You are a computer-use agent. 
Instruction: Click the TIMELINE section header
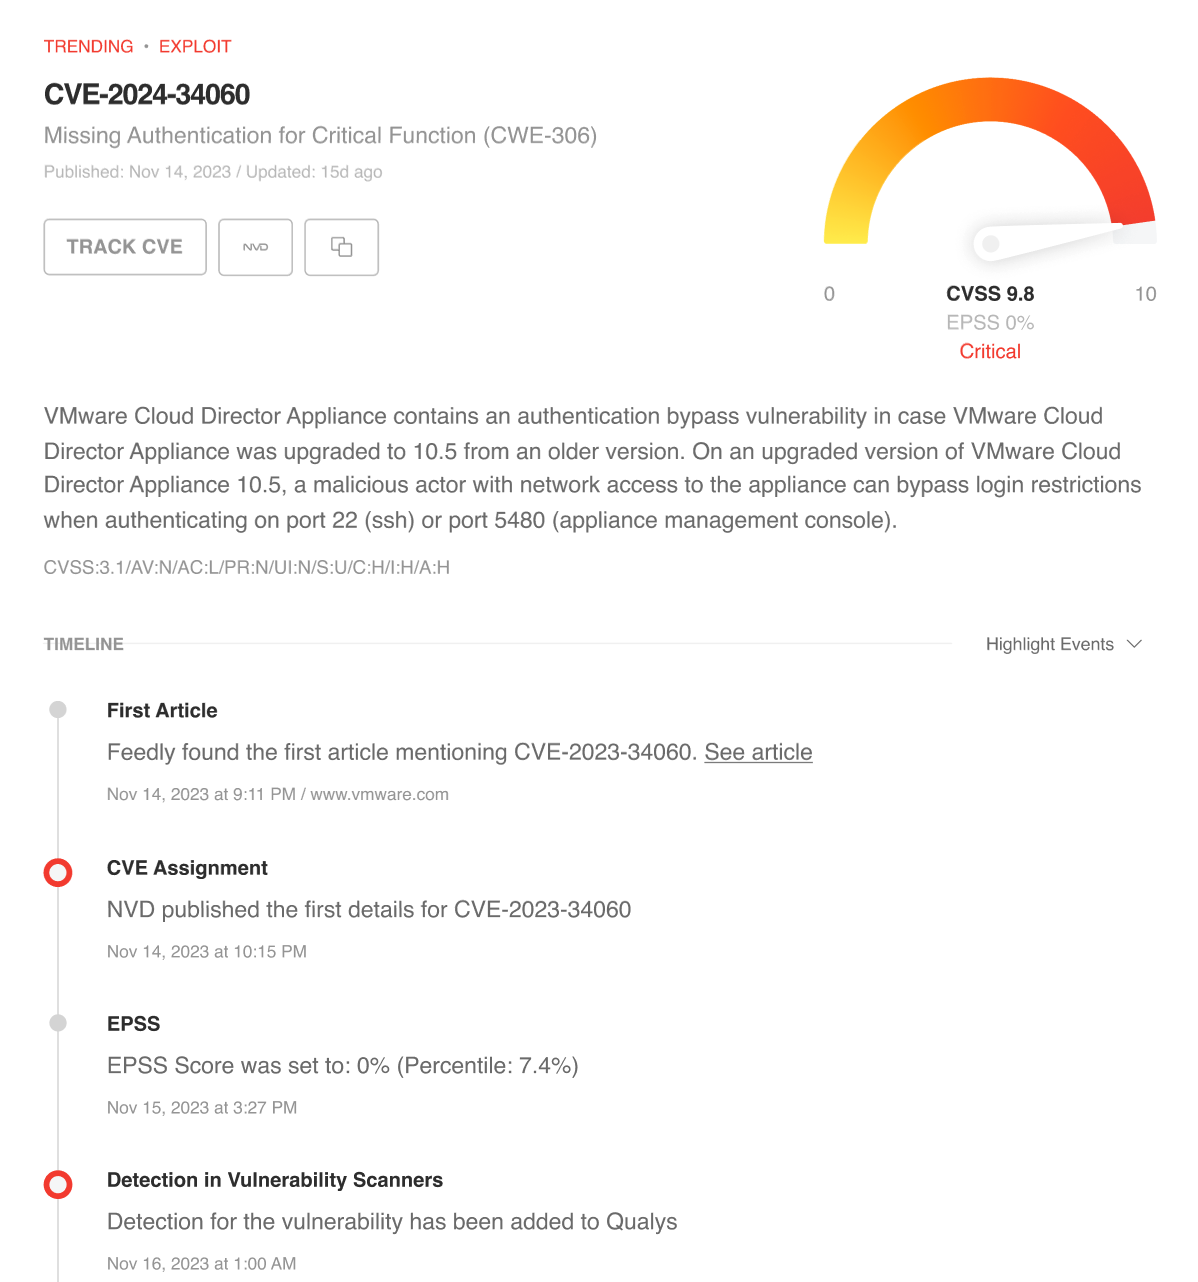(84, 644)
